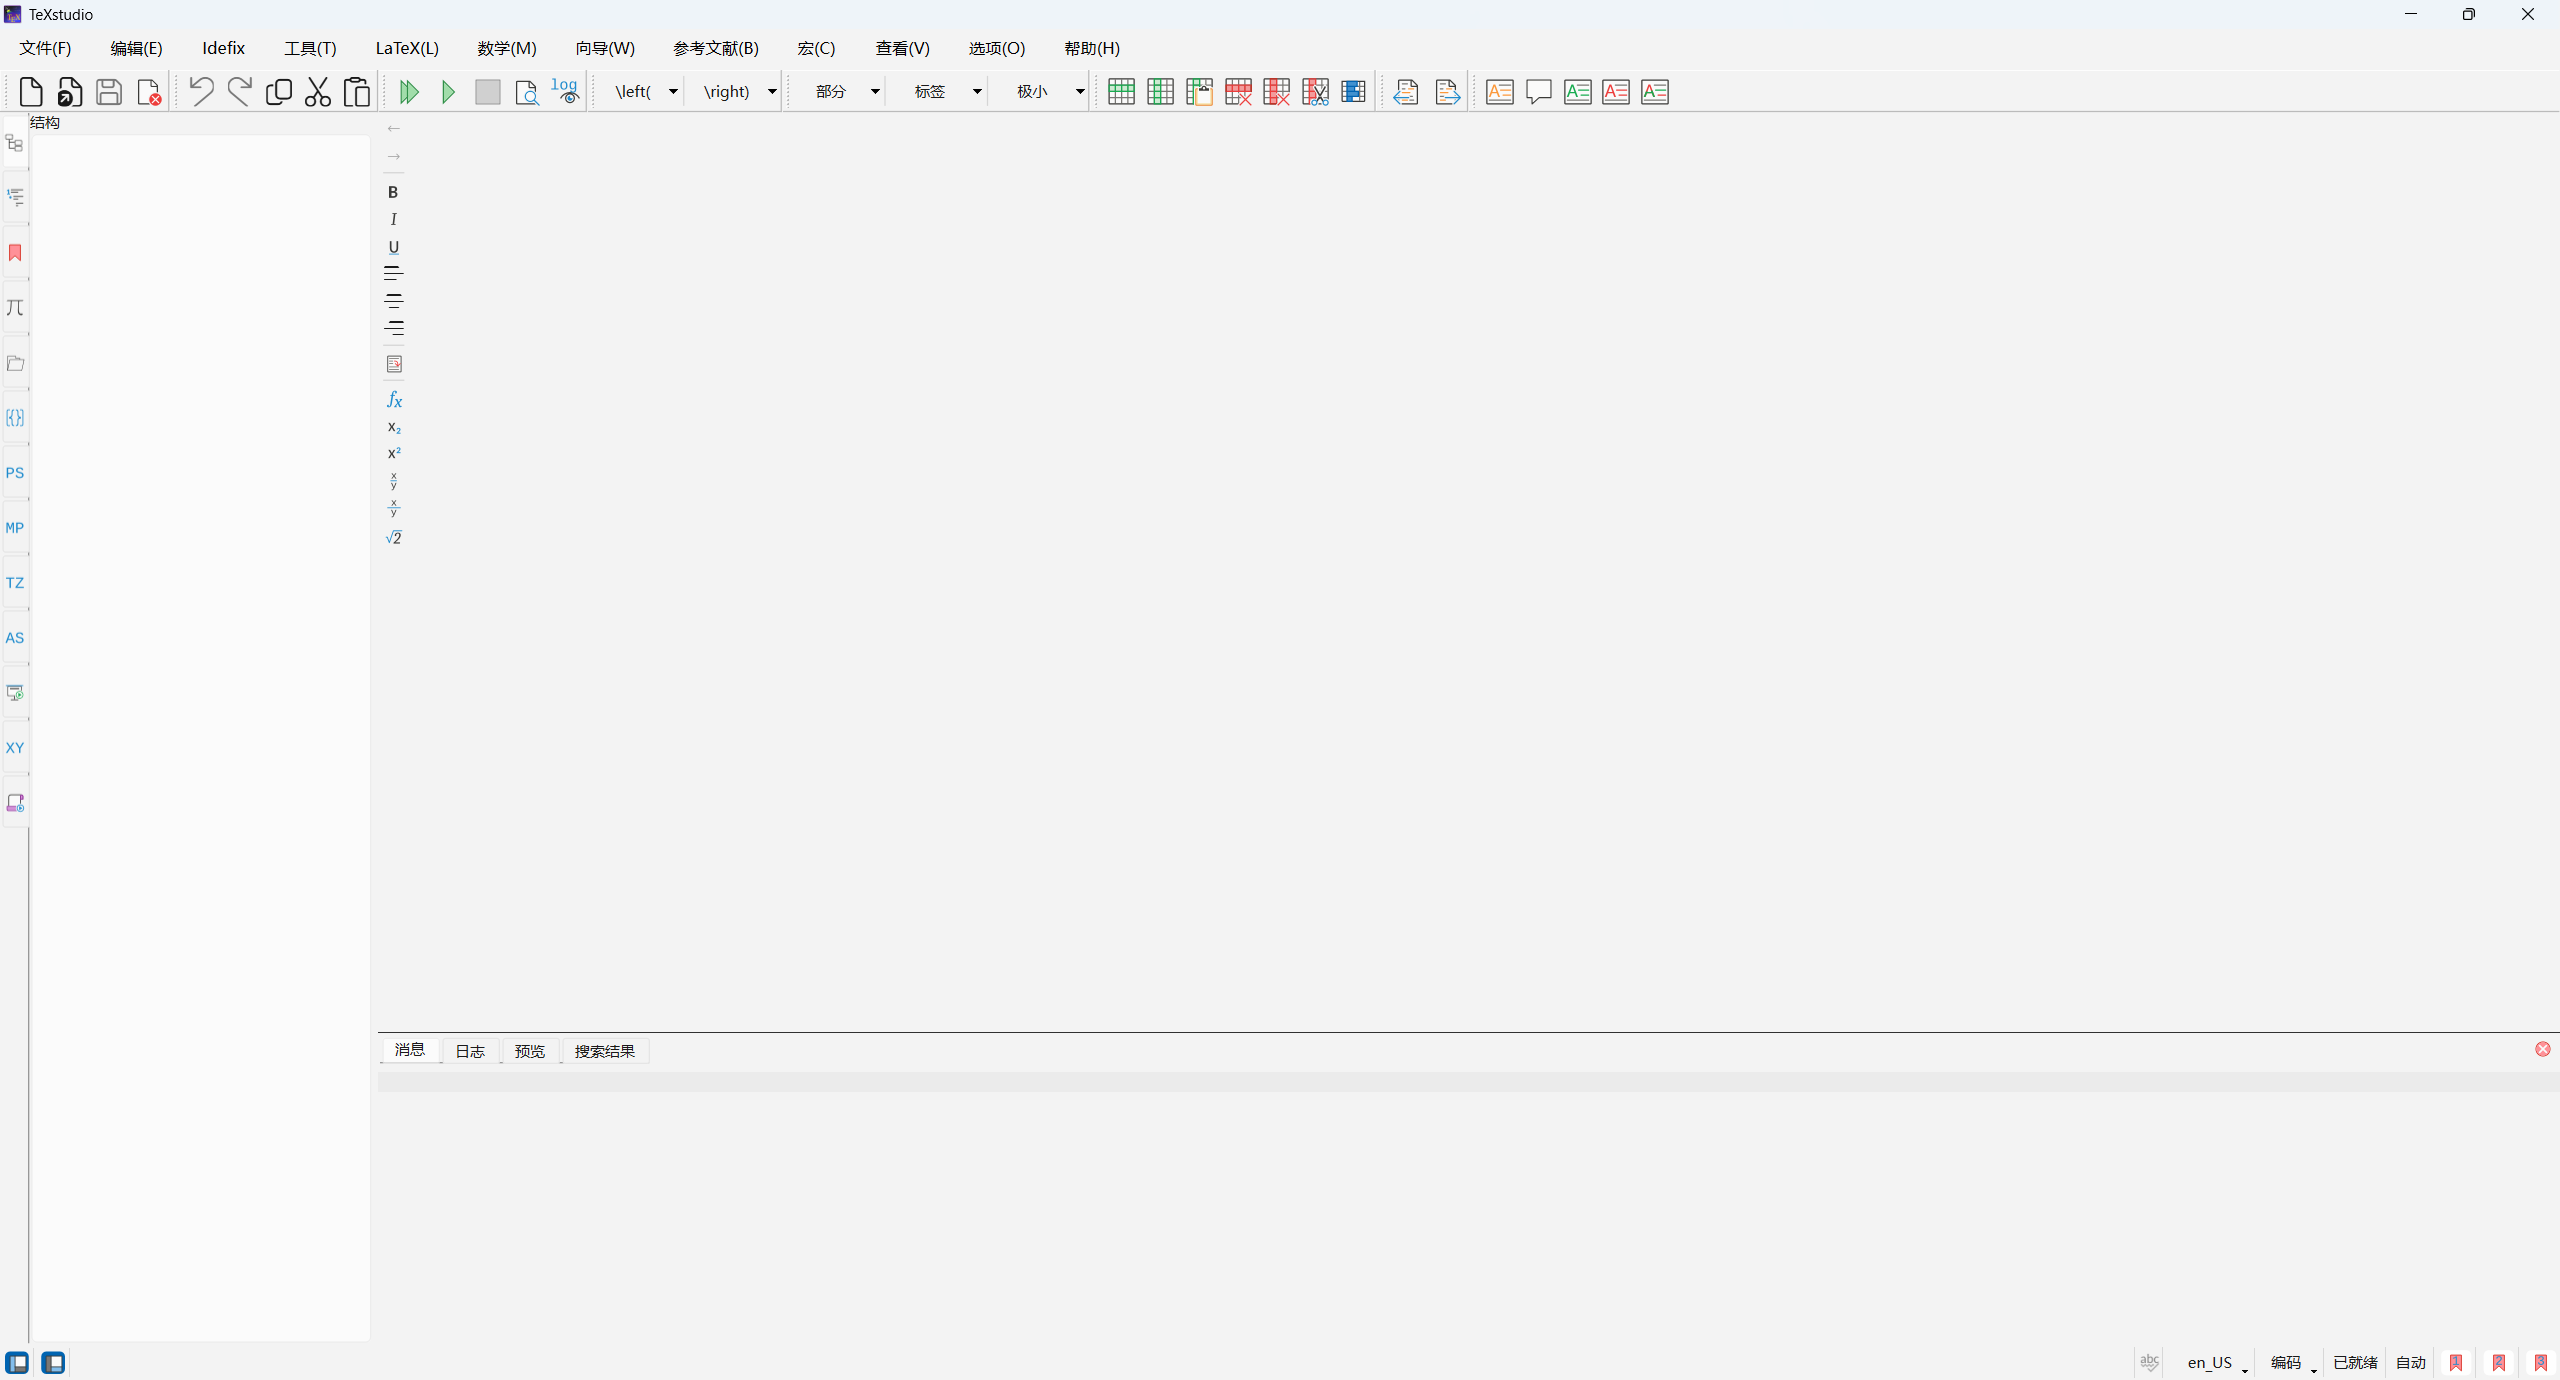Image resolution: width=2560 pixels, height=1380 pixels.
Task: Open the View PDF magnifier icon
Action: tap(526, 92)
